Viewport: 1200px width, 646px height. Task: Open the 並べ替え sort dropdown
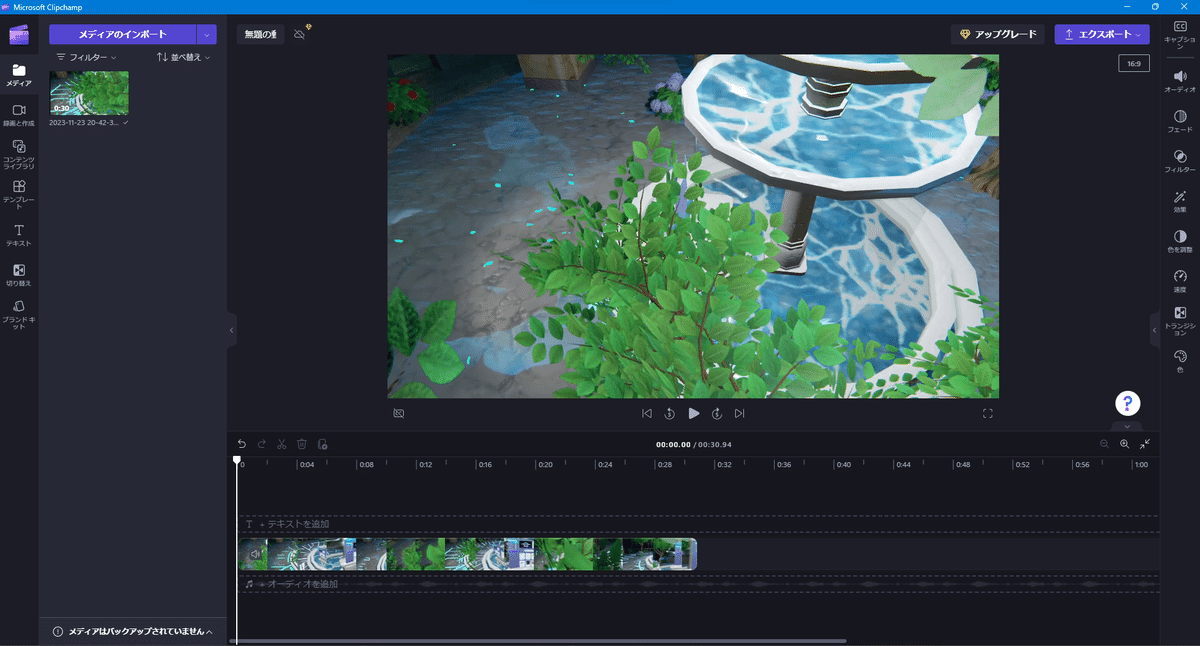coord(183,58)
